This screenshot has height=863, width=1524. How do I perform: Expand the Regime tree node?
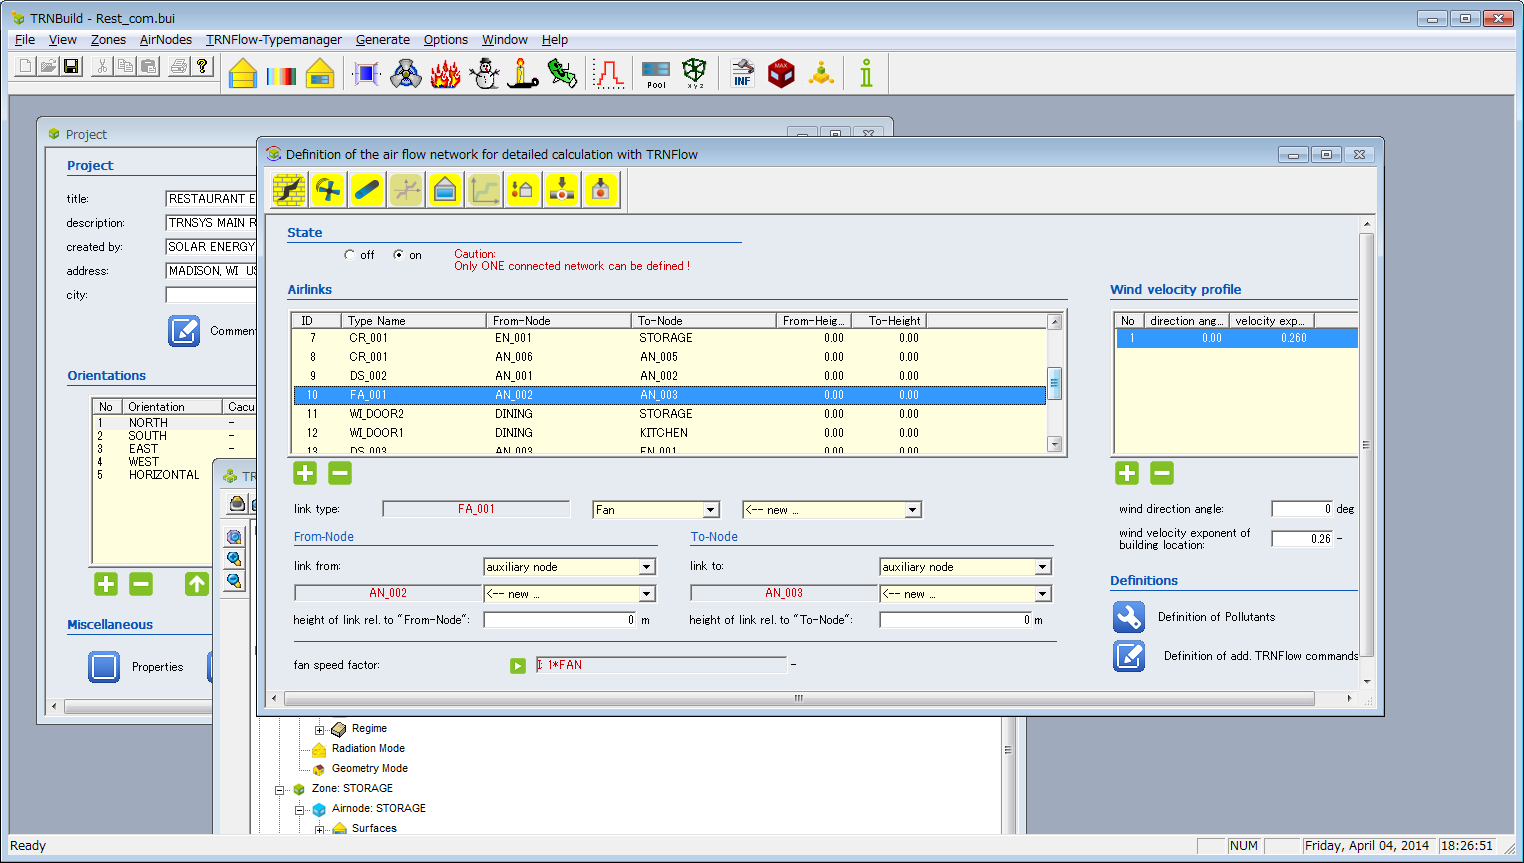[320, 730]
